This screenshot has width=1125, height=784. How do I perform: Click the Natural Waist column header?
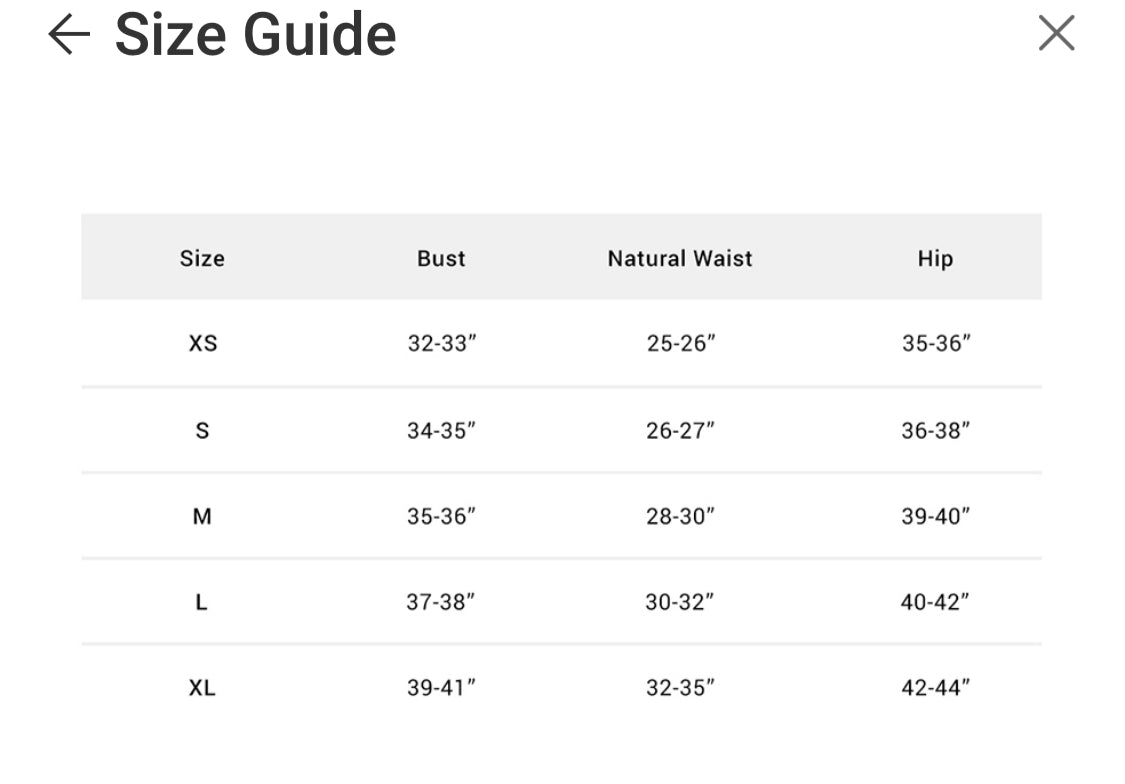(680, 258)
